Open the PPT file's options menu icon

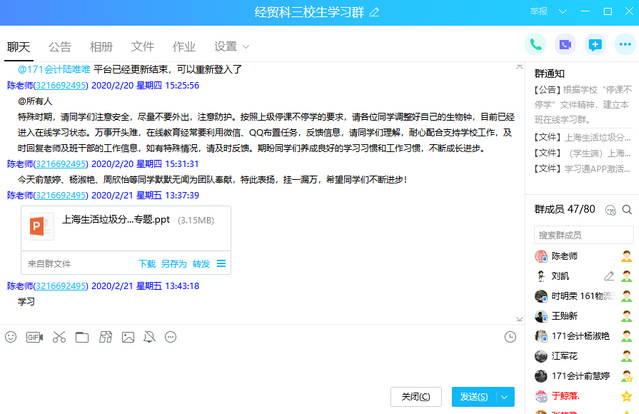pos(222,264)
